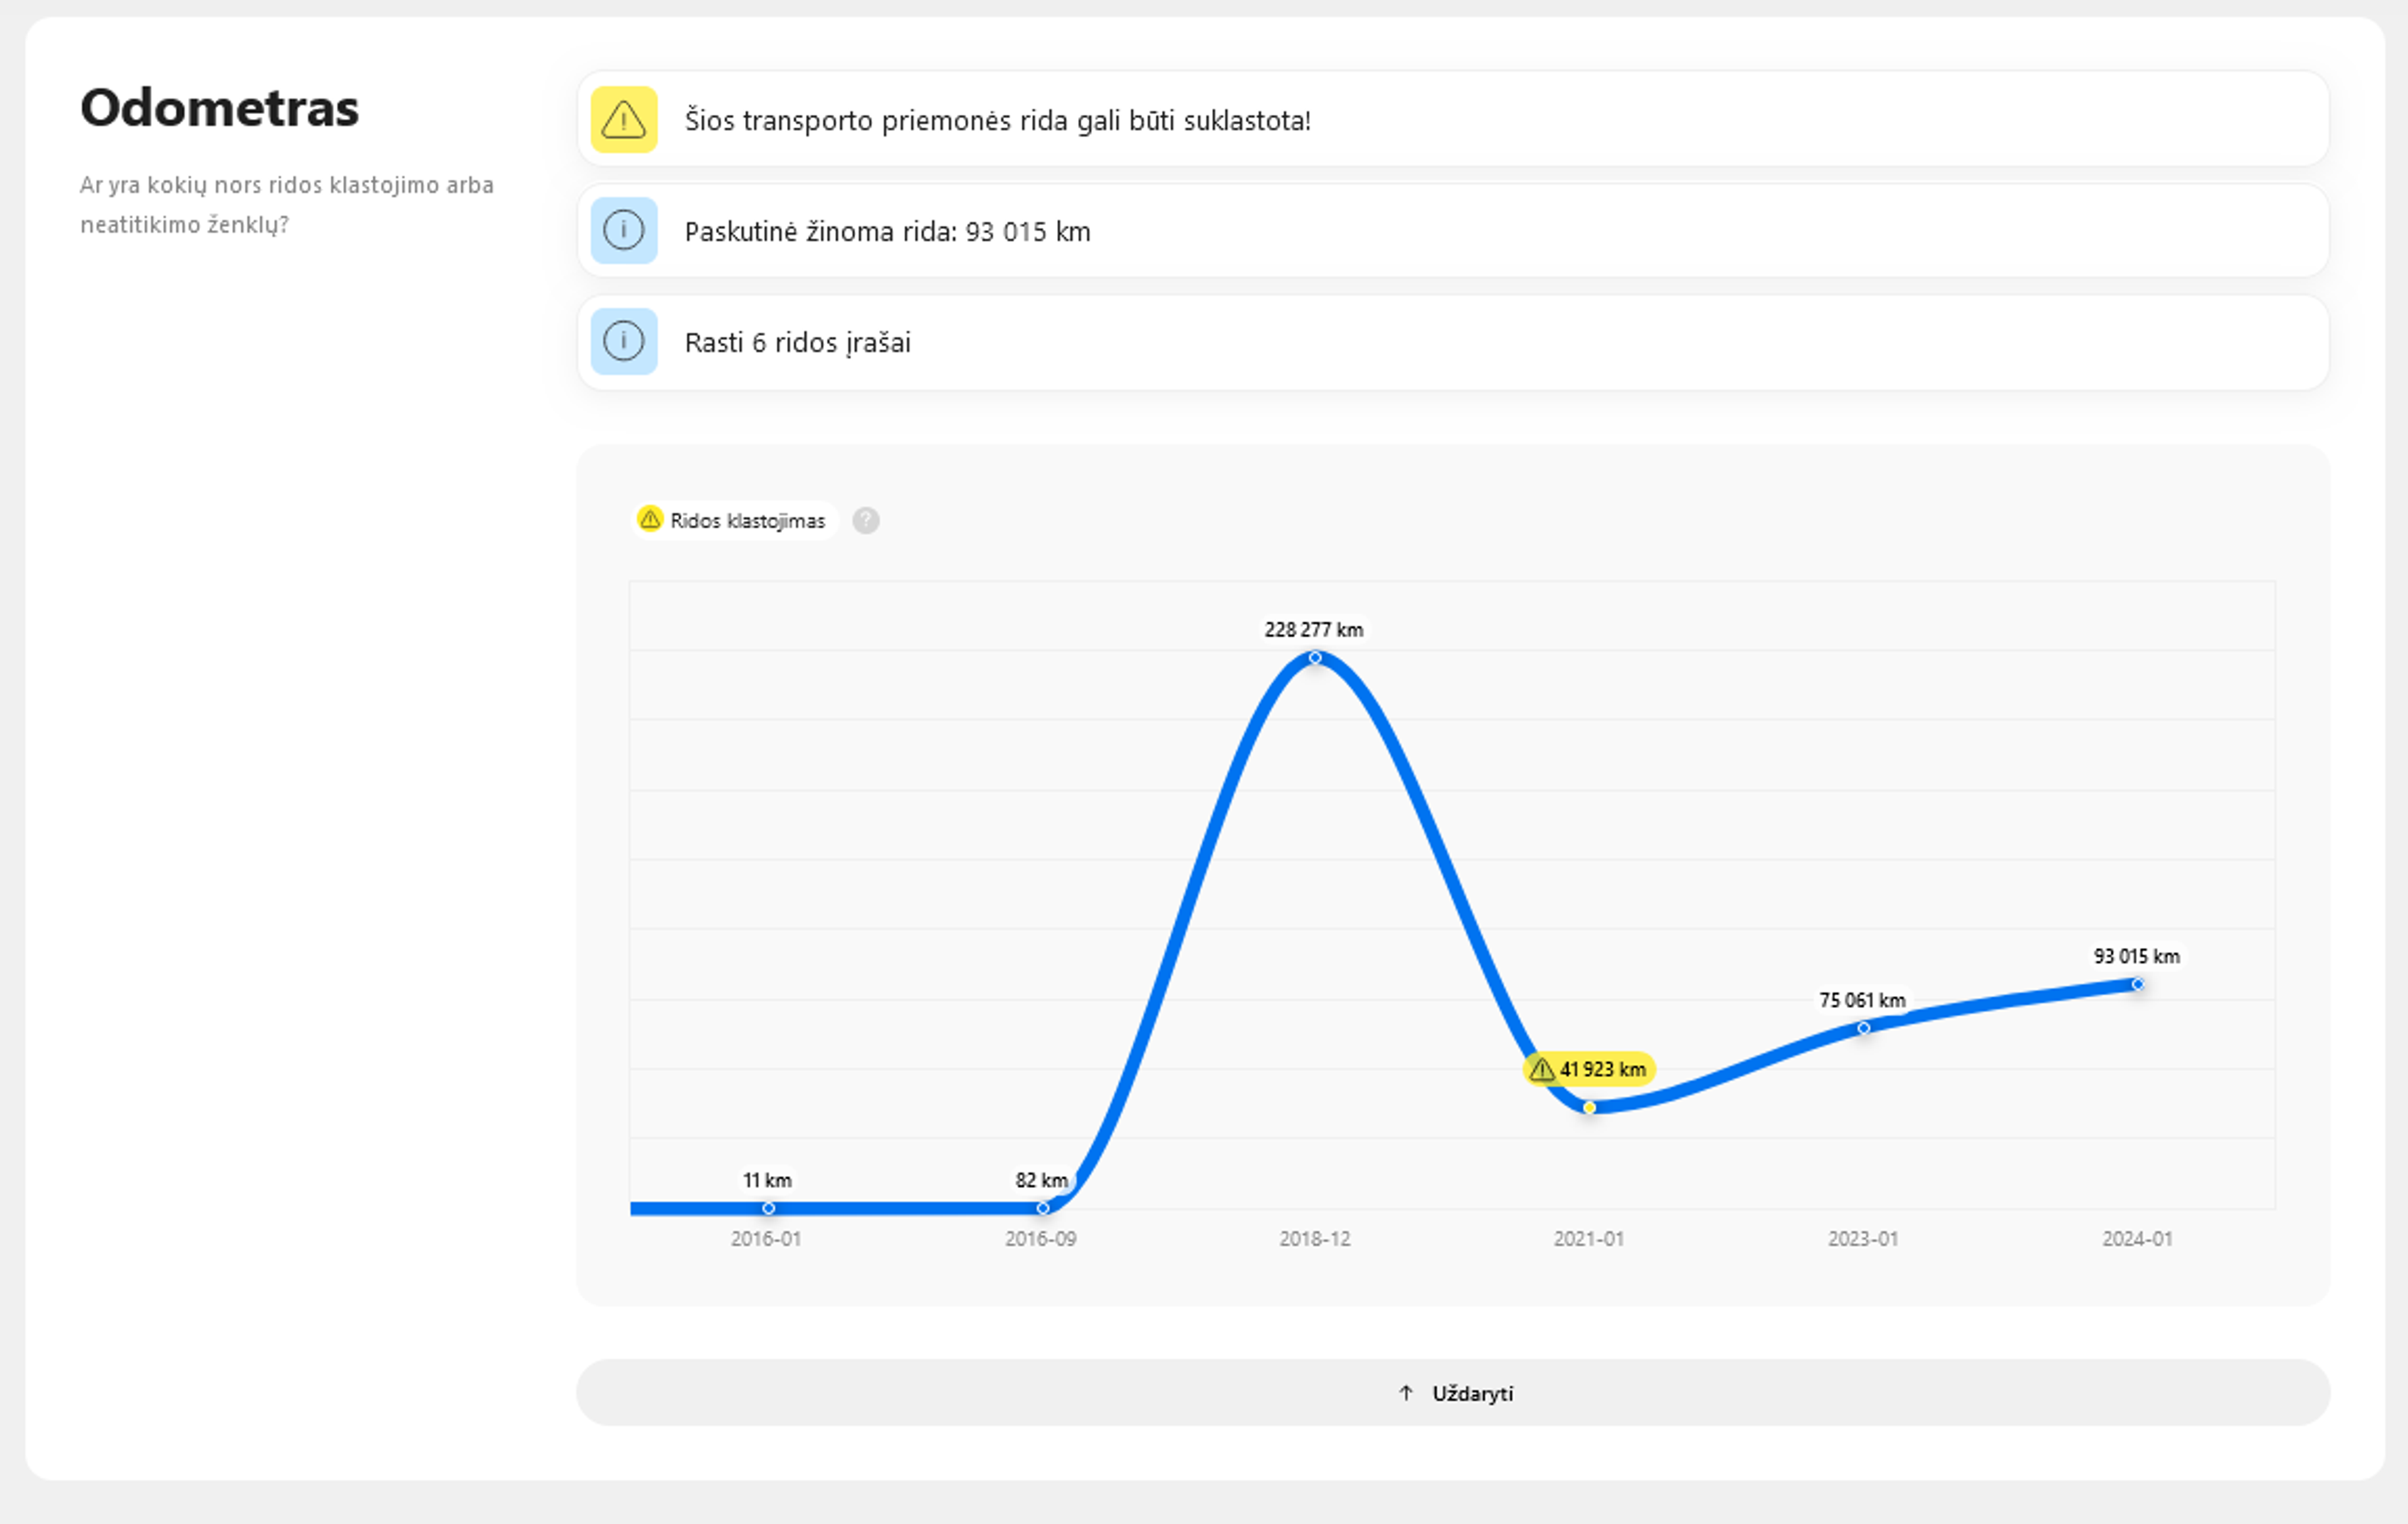Click the 11 km data point
Screen dimensions: 2408x1524
(768, 1208)
